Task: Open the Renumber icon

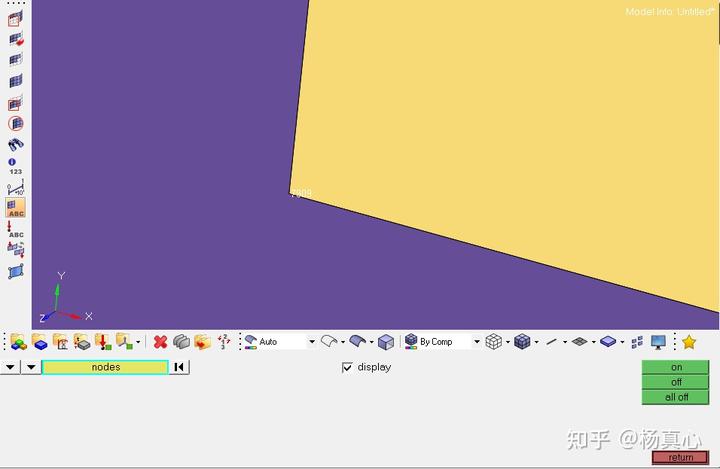Action: (224, 342)
